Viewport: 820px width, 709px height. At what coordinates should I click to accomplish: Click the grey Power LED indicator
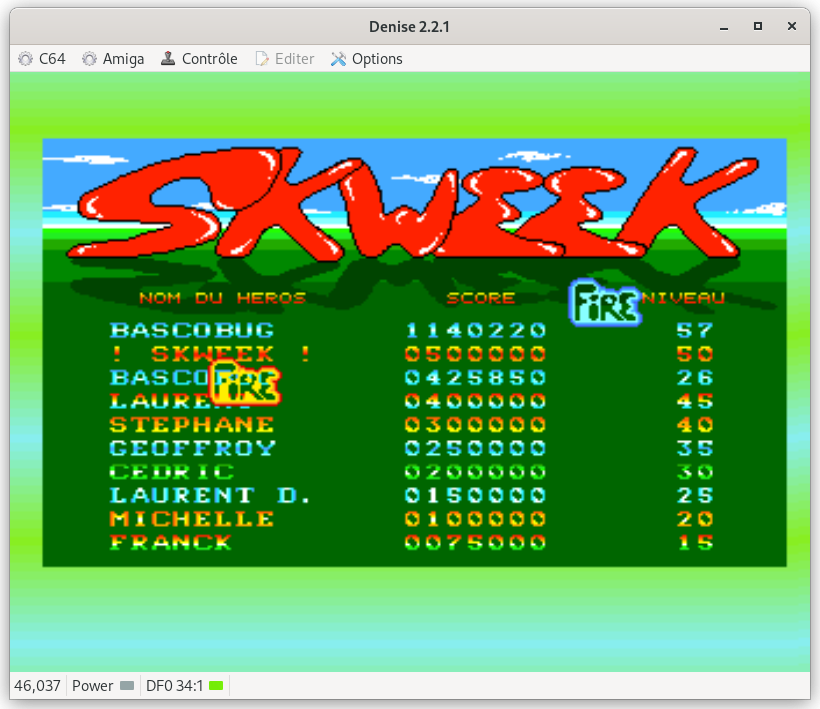tap(127, 685)
